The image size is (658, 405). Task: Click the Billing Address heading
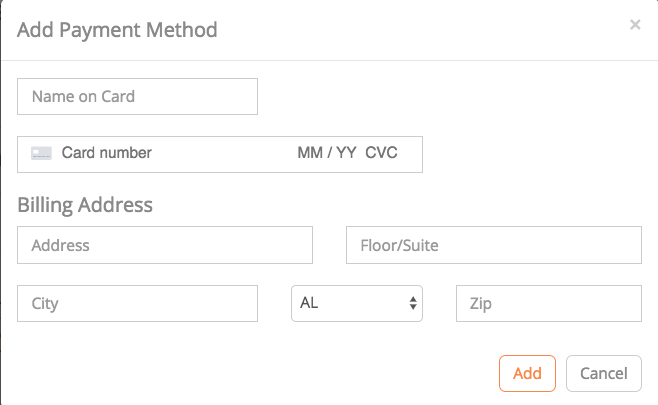[x=85, y=205]
